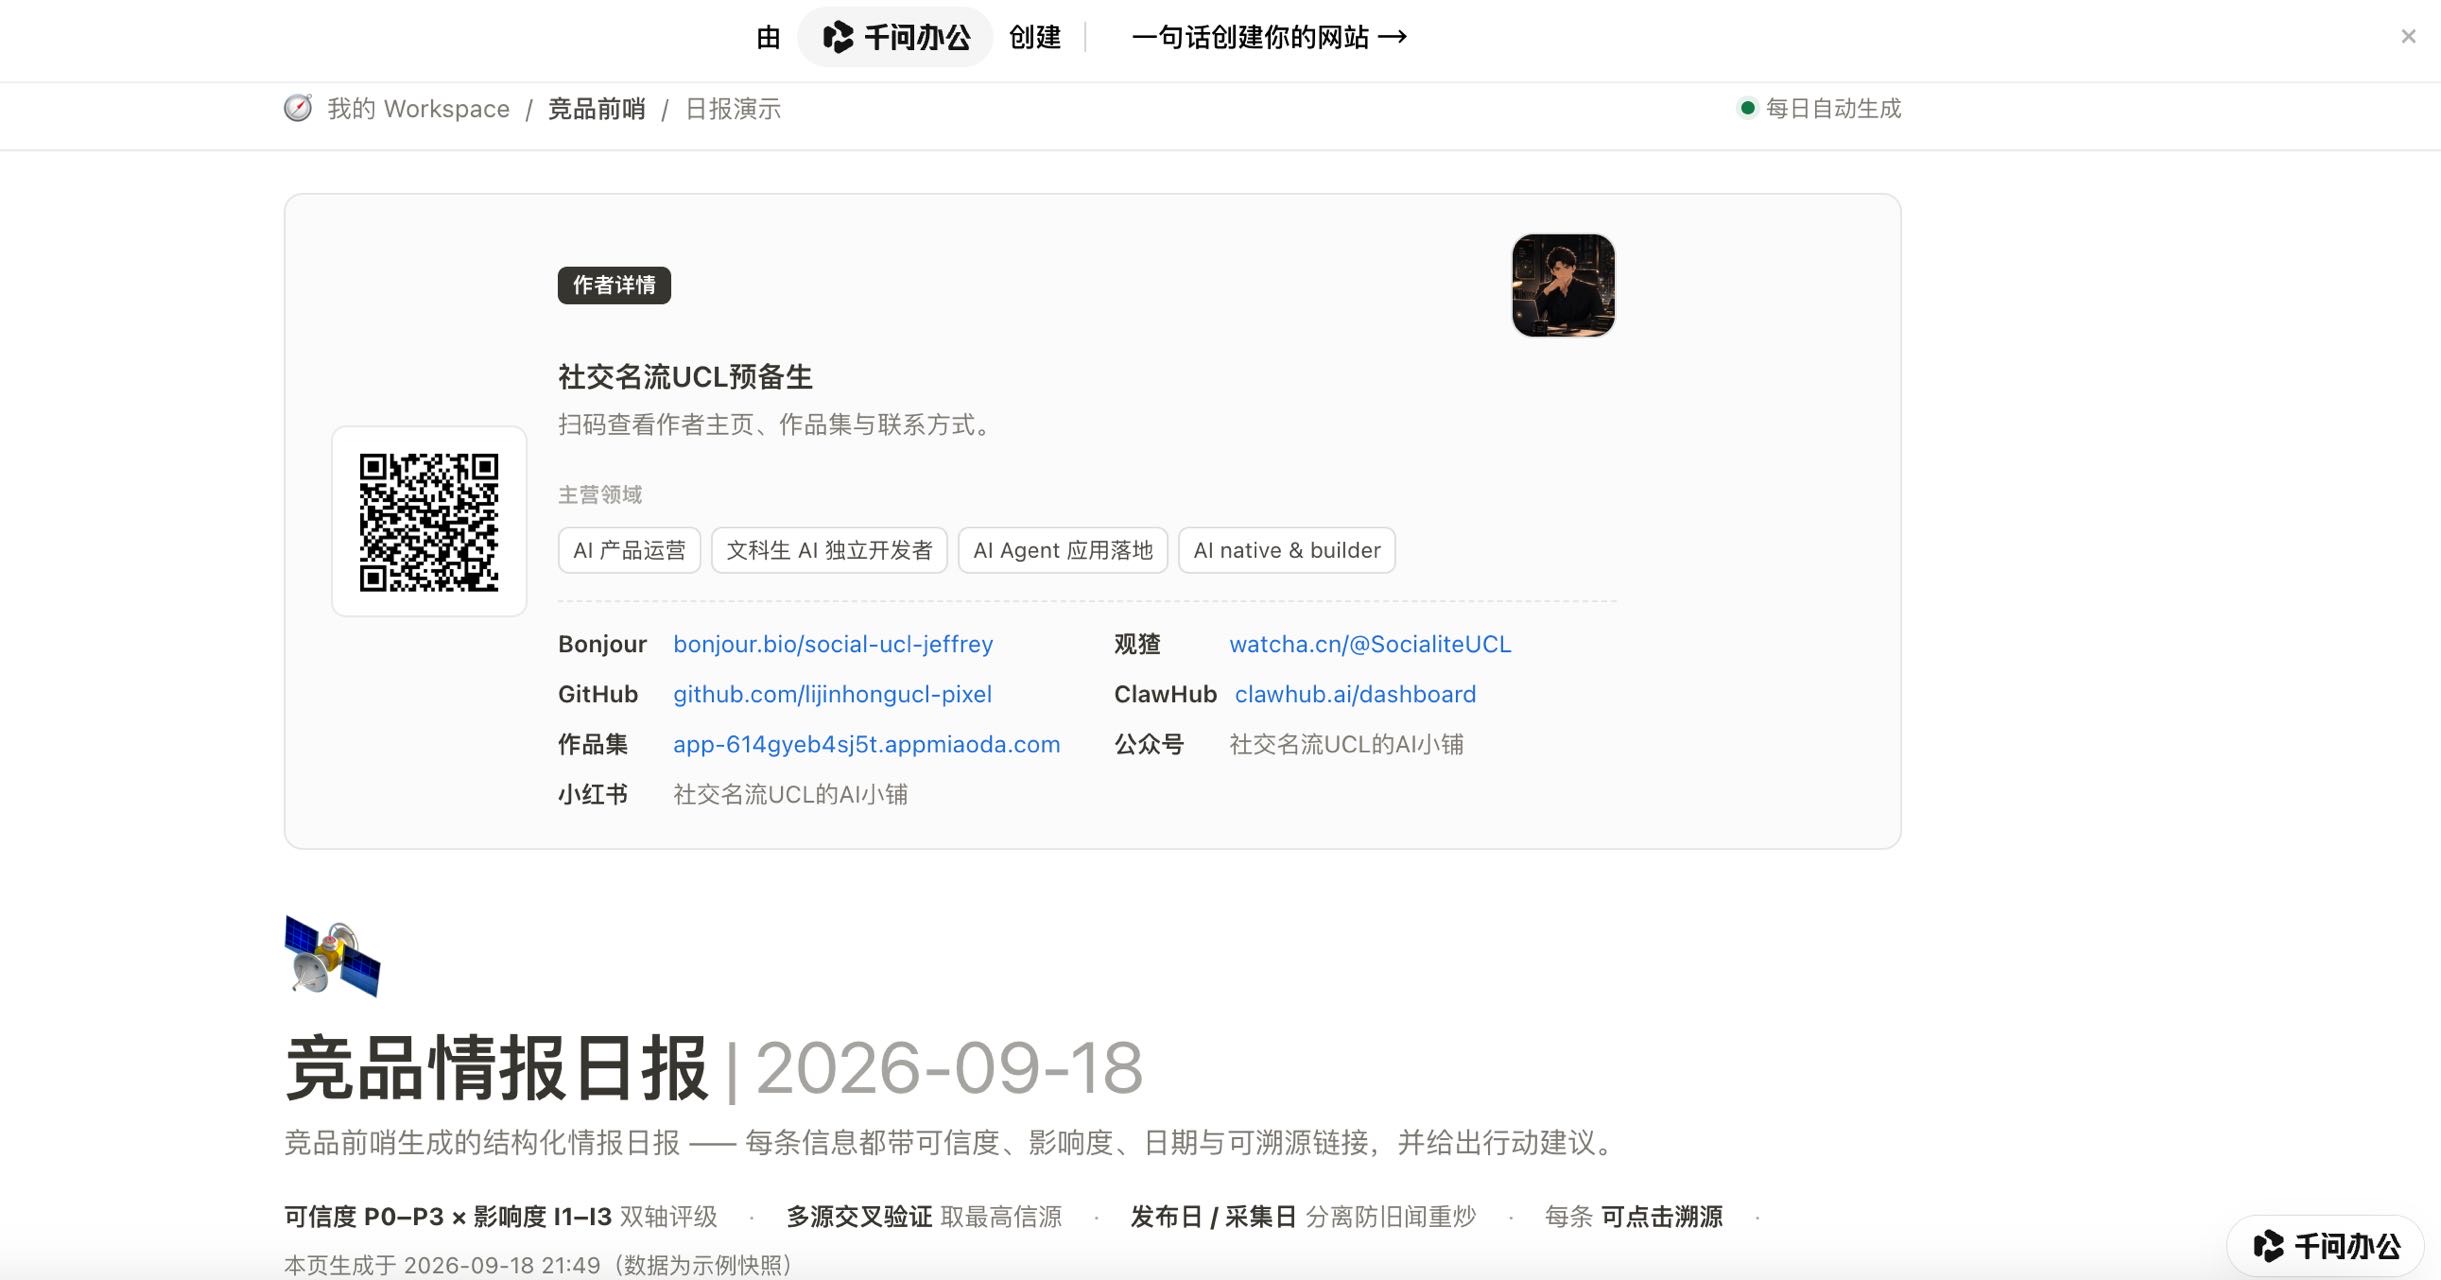Click the author QR code
Image resolution: width=2441 pixels, height=1280 pixels.
429,521
